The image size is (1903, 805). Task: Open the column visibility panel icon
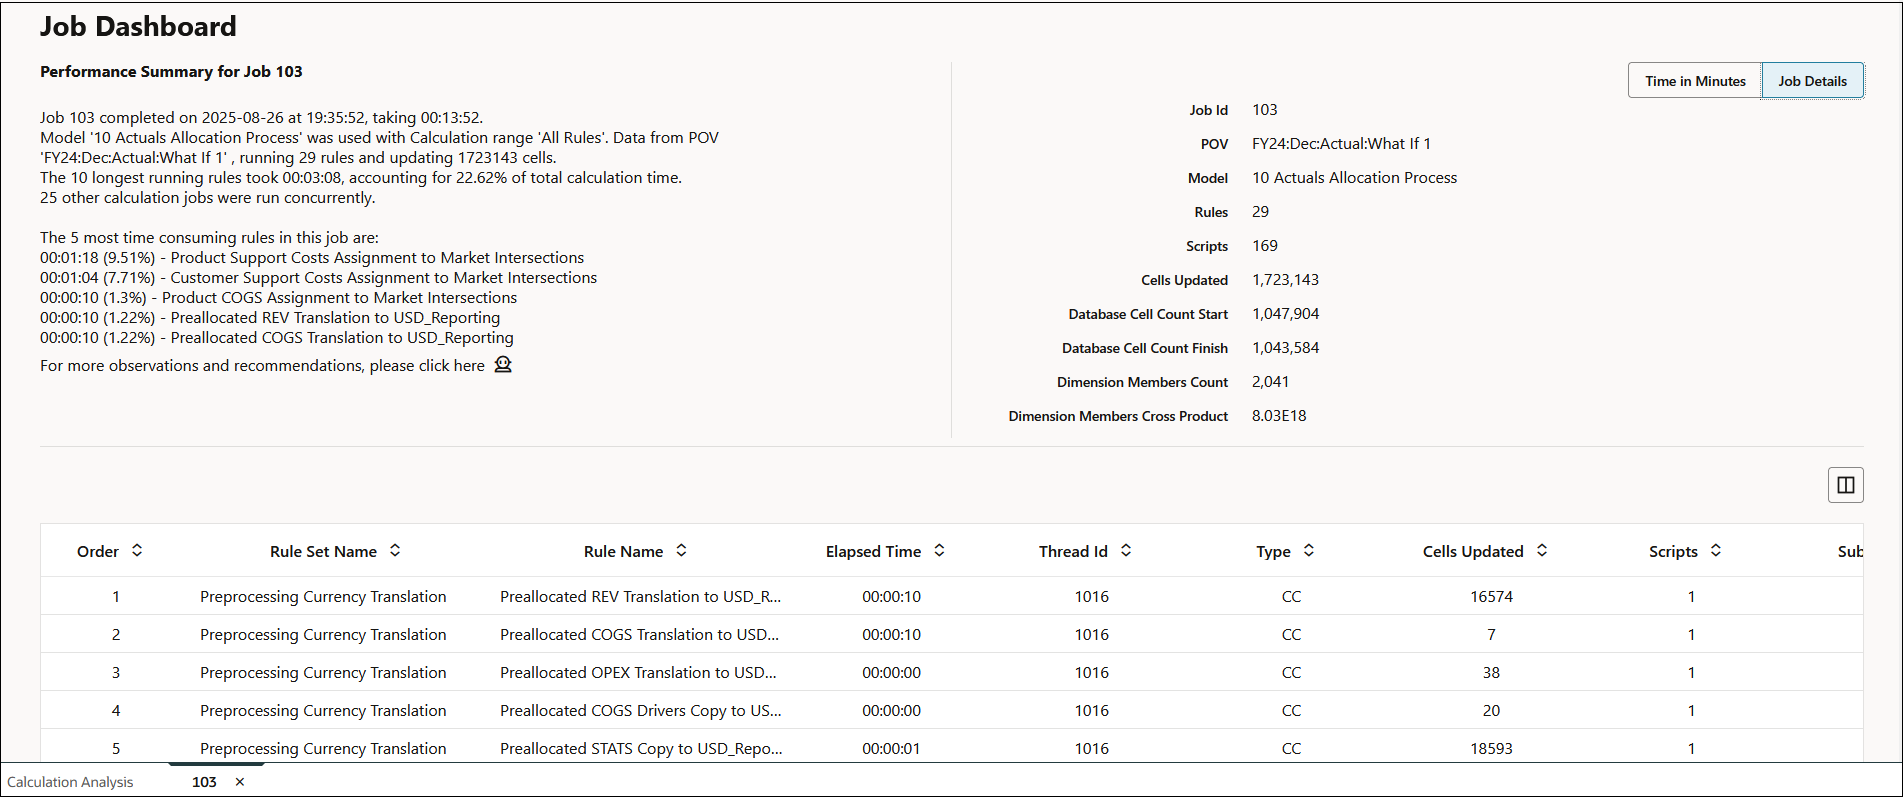tap(1845, 485)
